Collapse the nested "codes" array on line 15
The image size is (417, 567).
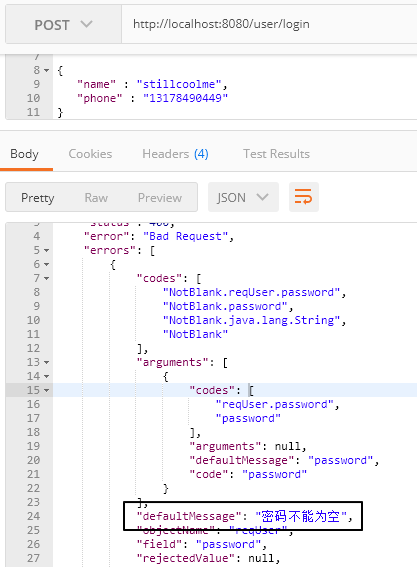pyautogui.click(x=46, y=391)
